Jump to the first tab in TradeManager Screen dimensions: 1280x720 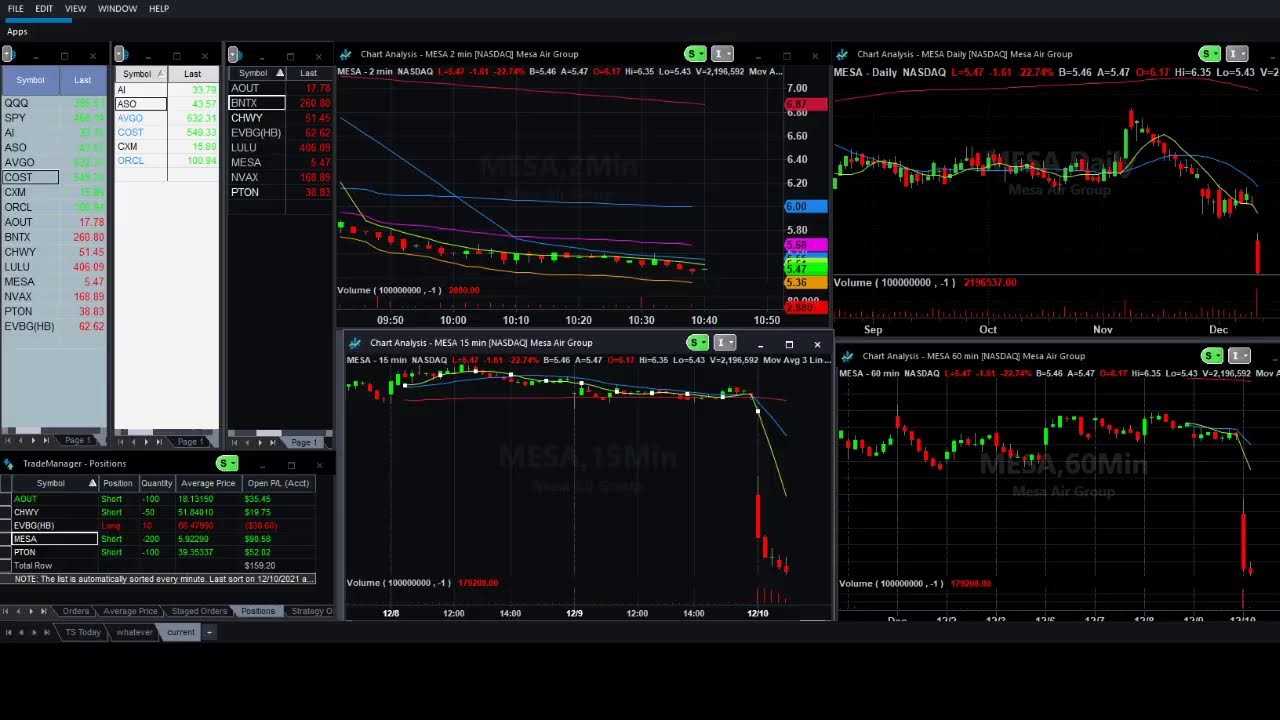click(6, 611)
